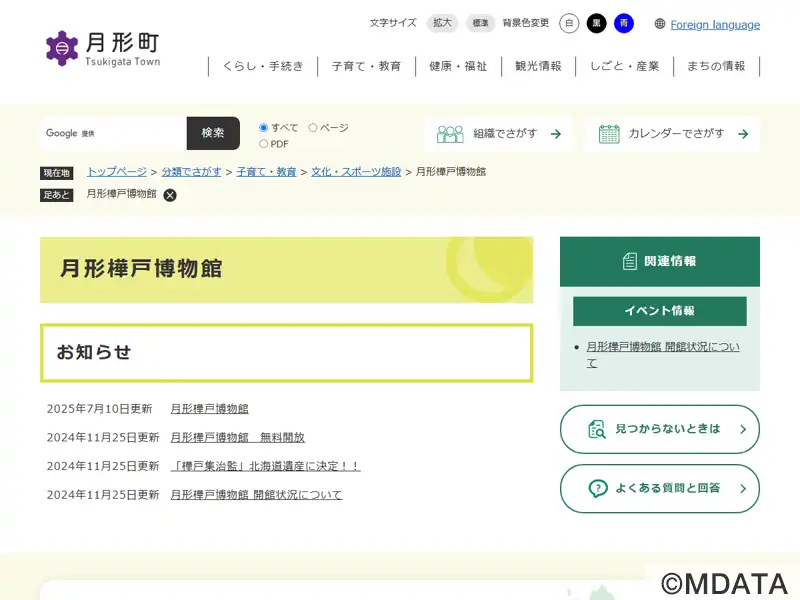Select the ページ search radio button
Image resolution: width=800 pixels, height=600 pixels.
click(x=313, y=128)
